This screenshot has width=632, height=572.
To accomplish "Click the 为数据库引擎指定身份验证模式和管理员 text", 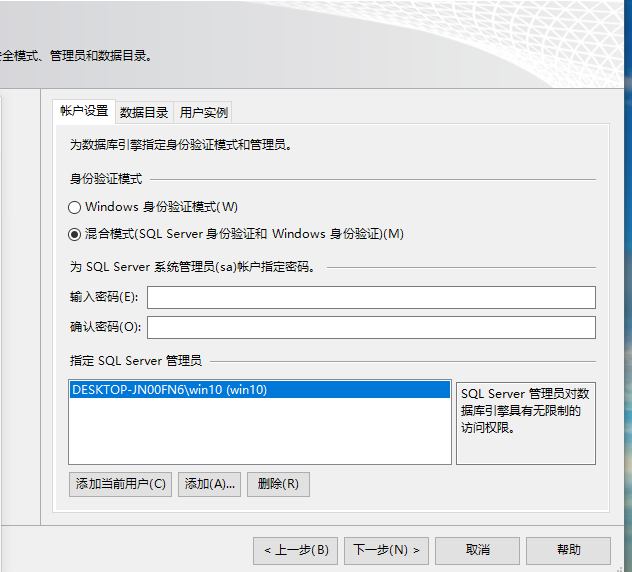I will 181,145.
